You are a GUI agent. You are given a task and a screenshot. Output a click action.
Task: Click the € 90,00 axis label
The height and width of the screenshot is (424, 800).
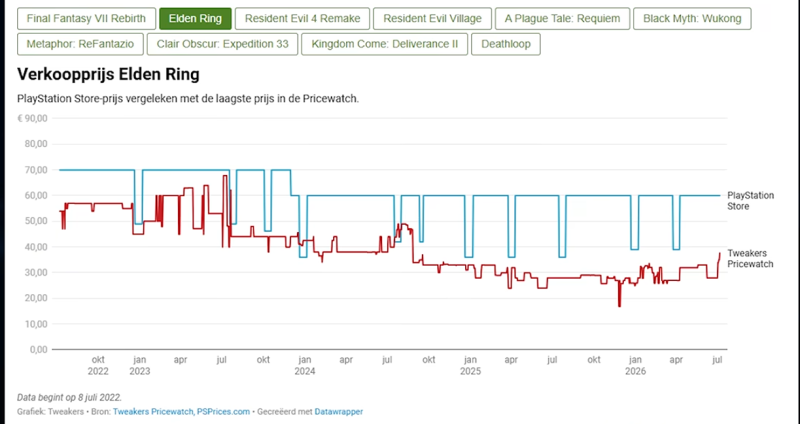coord(33,118)
